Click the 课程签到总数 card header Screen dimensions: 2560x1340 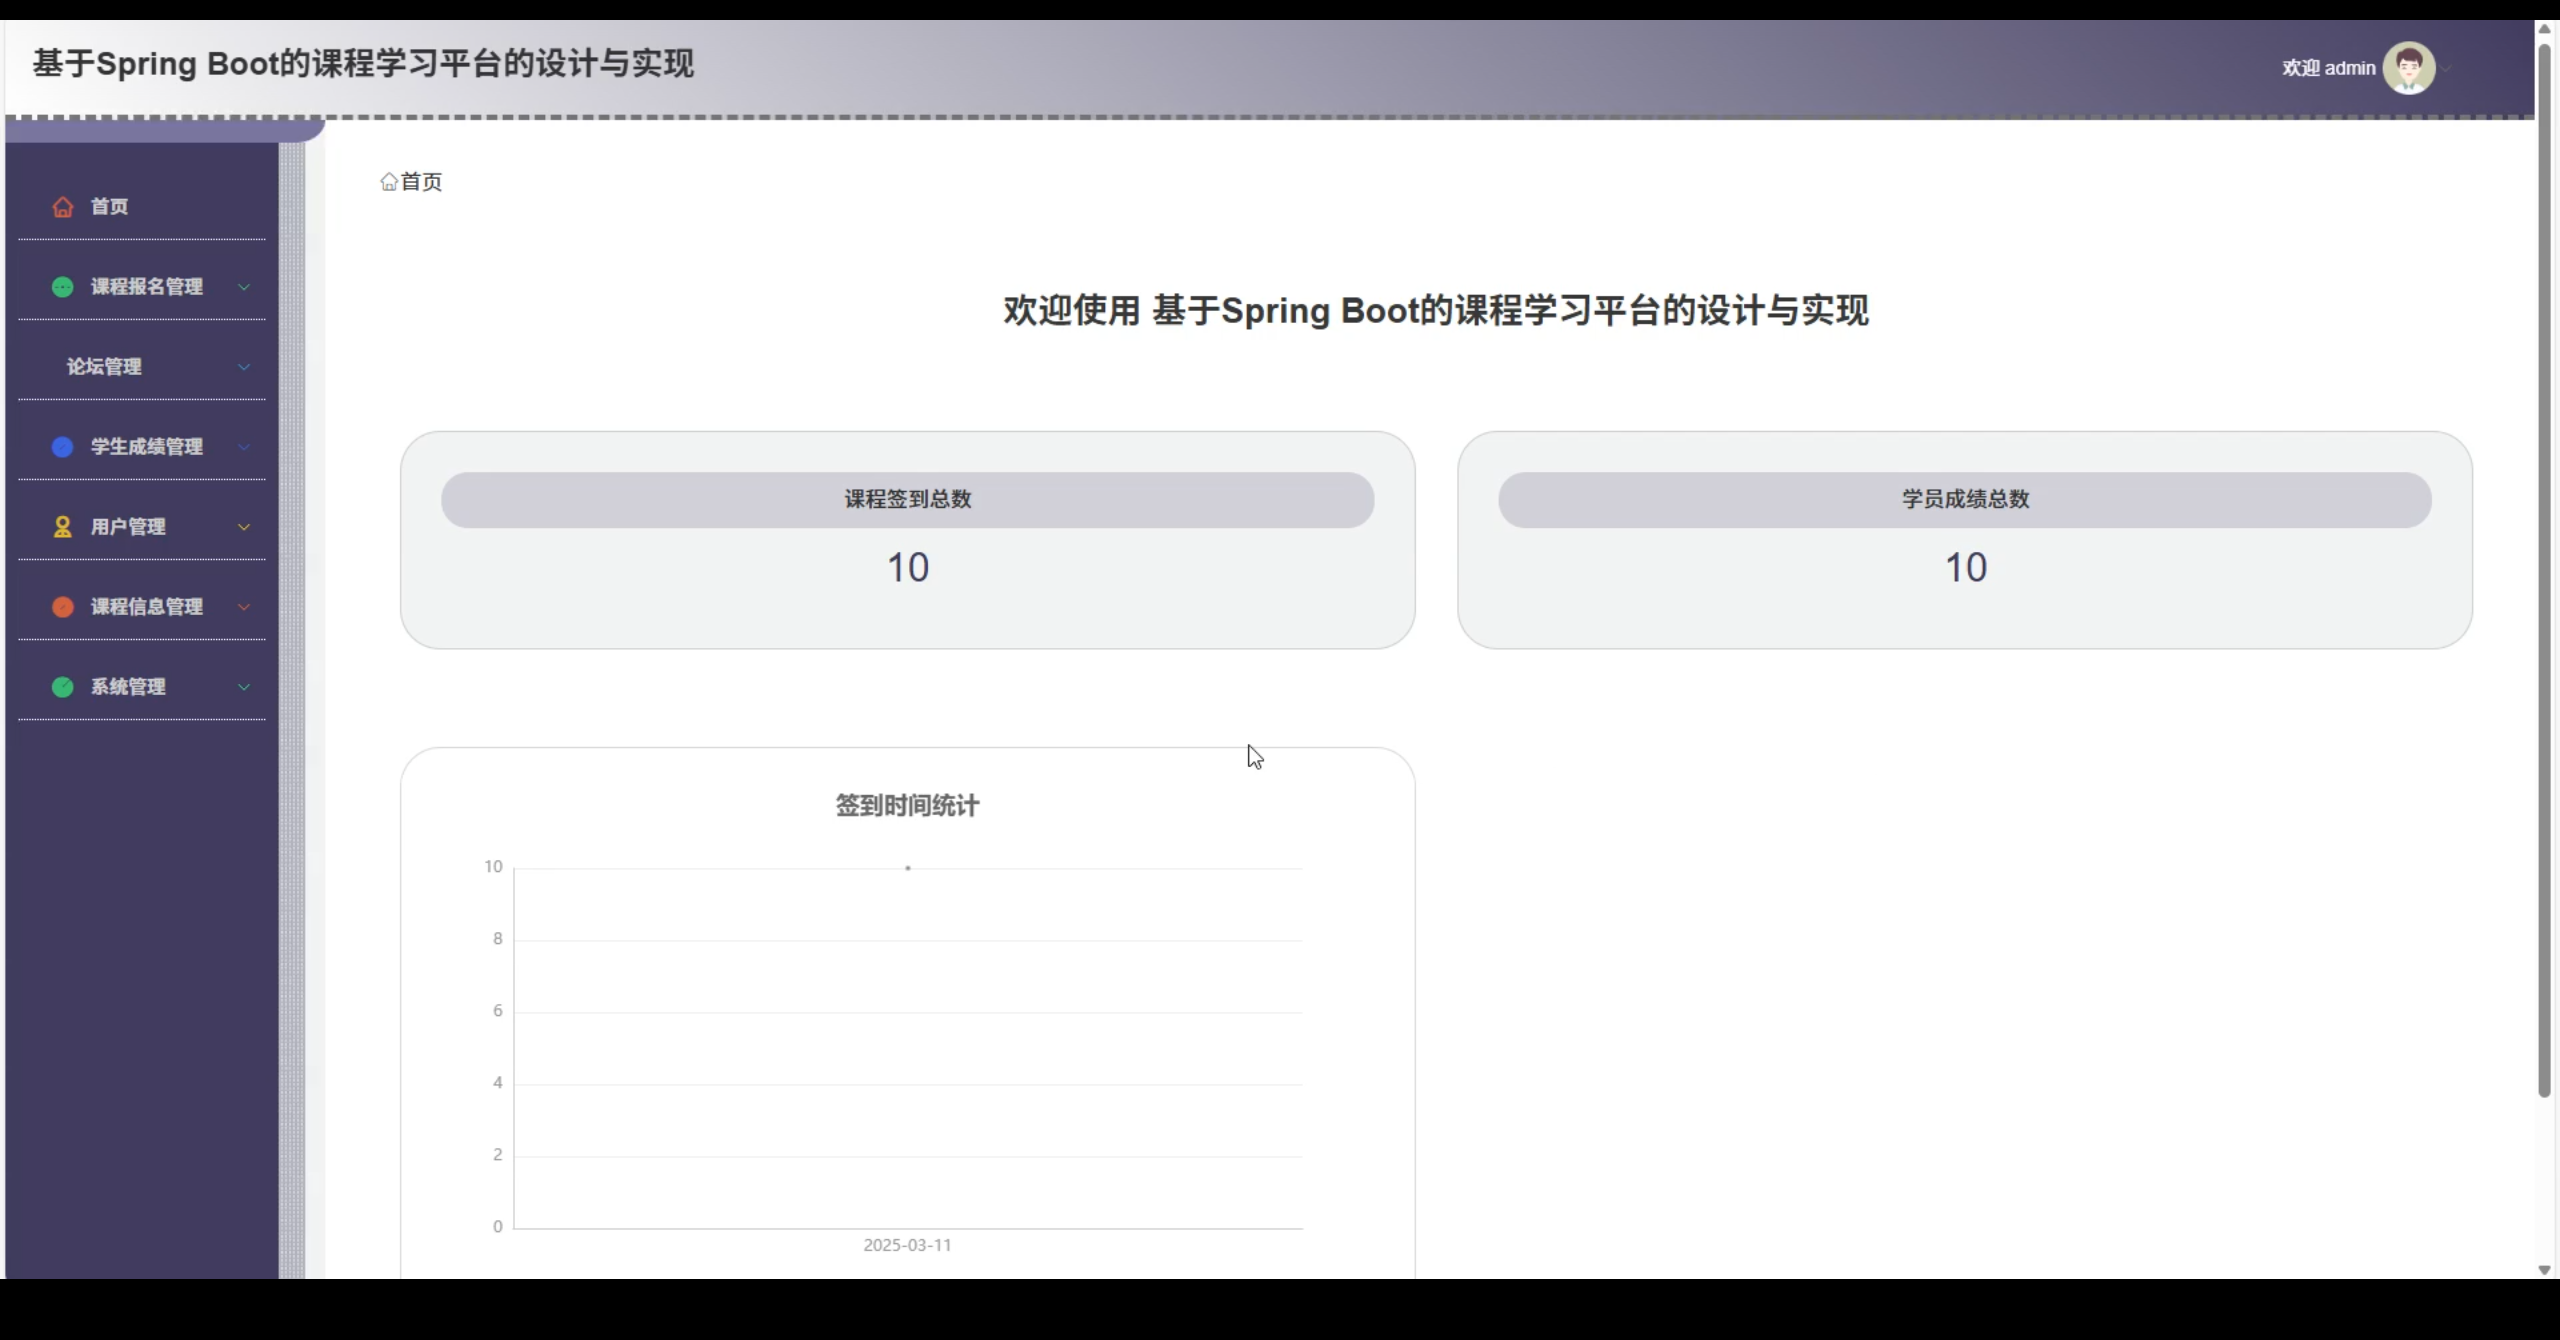coord(907,500)
